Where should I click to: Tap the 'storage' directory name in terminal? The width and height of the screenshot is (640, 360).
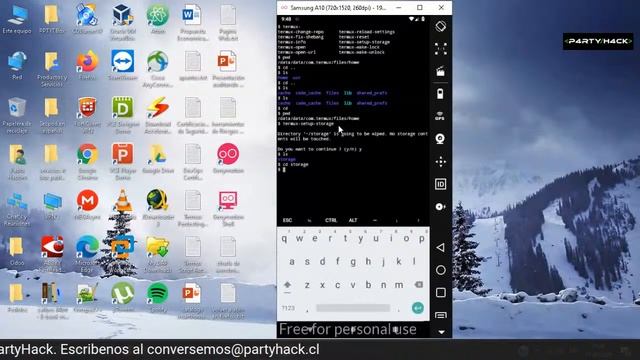click(287, 159)
